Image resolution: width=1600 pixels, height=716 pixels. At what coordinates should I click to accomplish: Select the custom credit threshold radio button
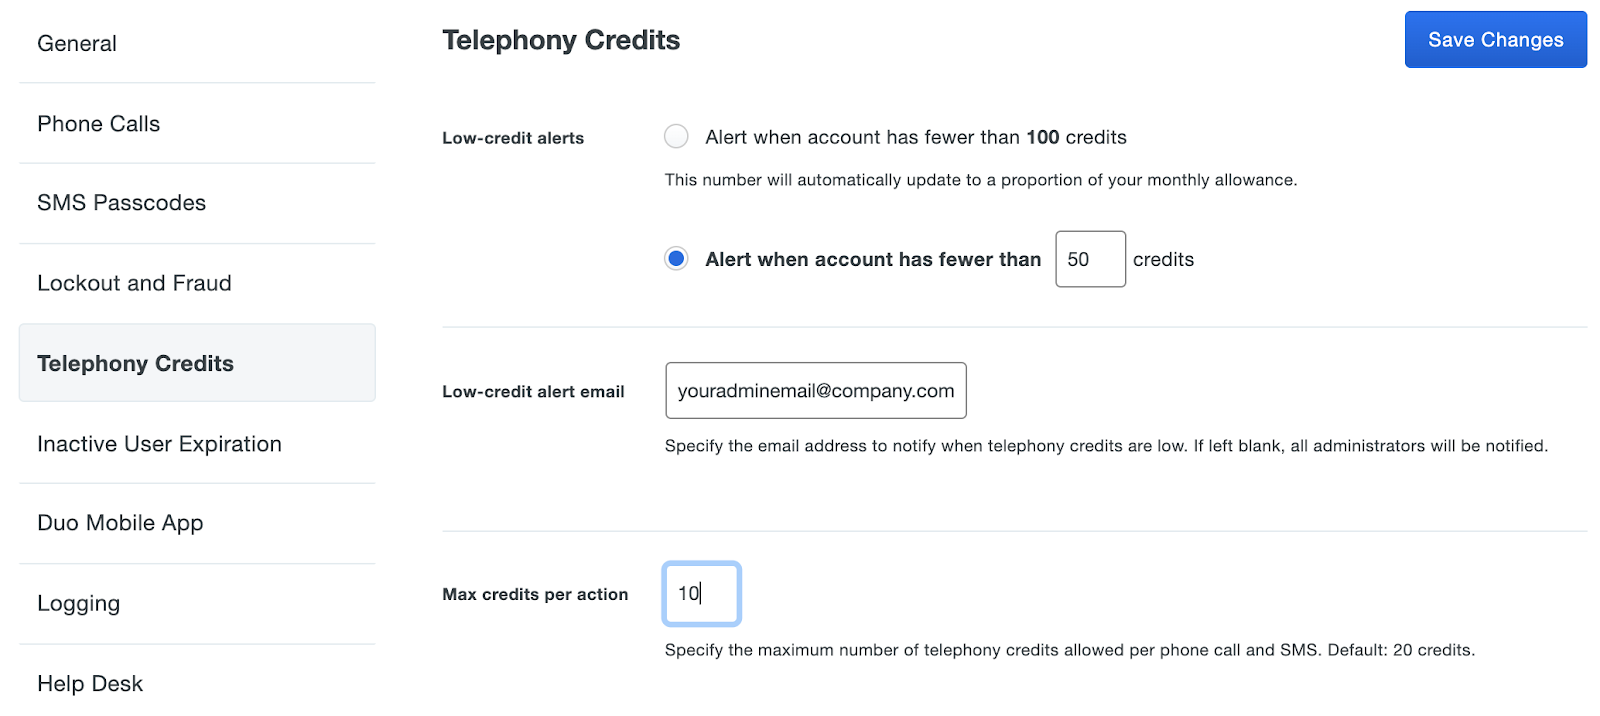click(x=677, y=259)
